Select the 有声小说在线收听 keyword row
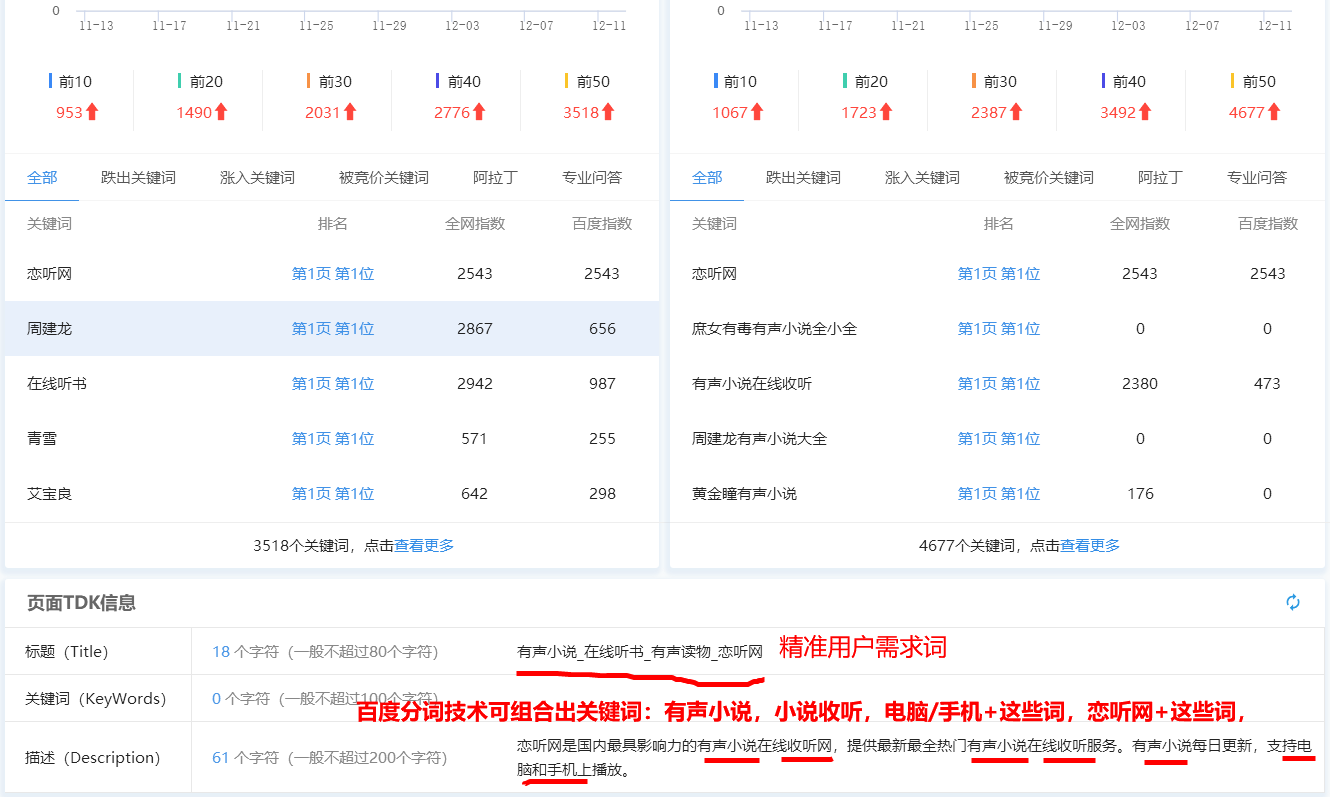 tap(752, 384)
